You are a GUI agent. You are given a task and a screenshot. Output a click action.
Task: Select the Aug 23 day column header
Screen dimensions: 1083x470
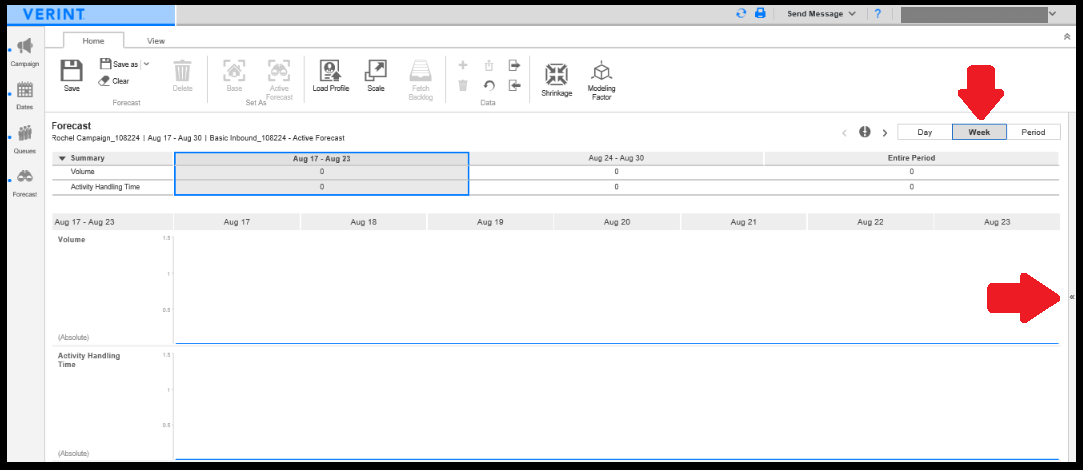(x=997, y=222)
